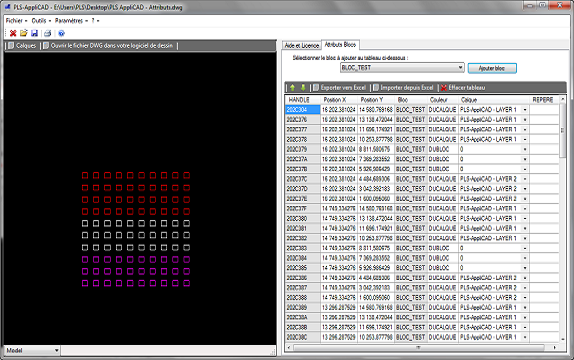Screen dimensions: 574x360
Task: Open the Paramètres menu
Action: pyautogui.click(x=71, y=21)
